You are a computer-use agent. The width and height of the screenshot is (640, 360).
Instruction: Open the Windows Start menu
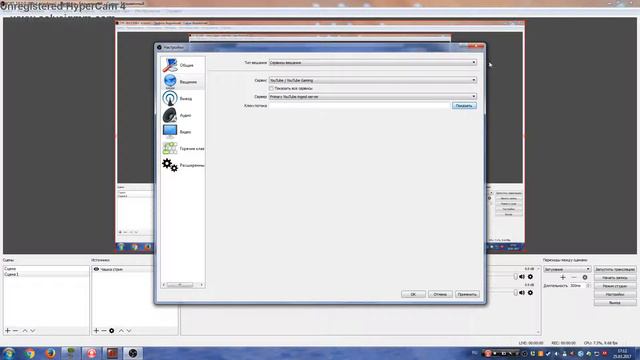click(9, 353)
